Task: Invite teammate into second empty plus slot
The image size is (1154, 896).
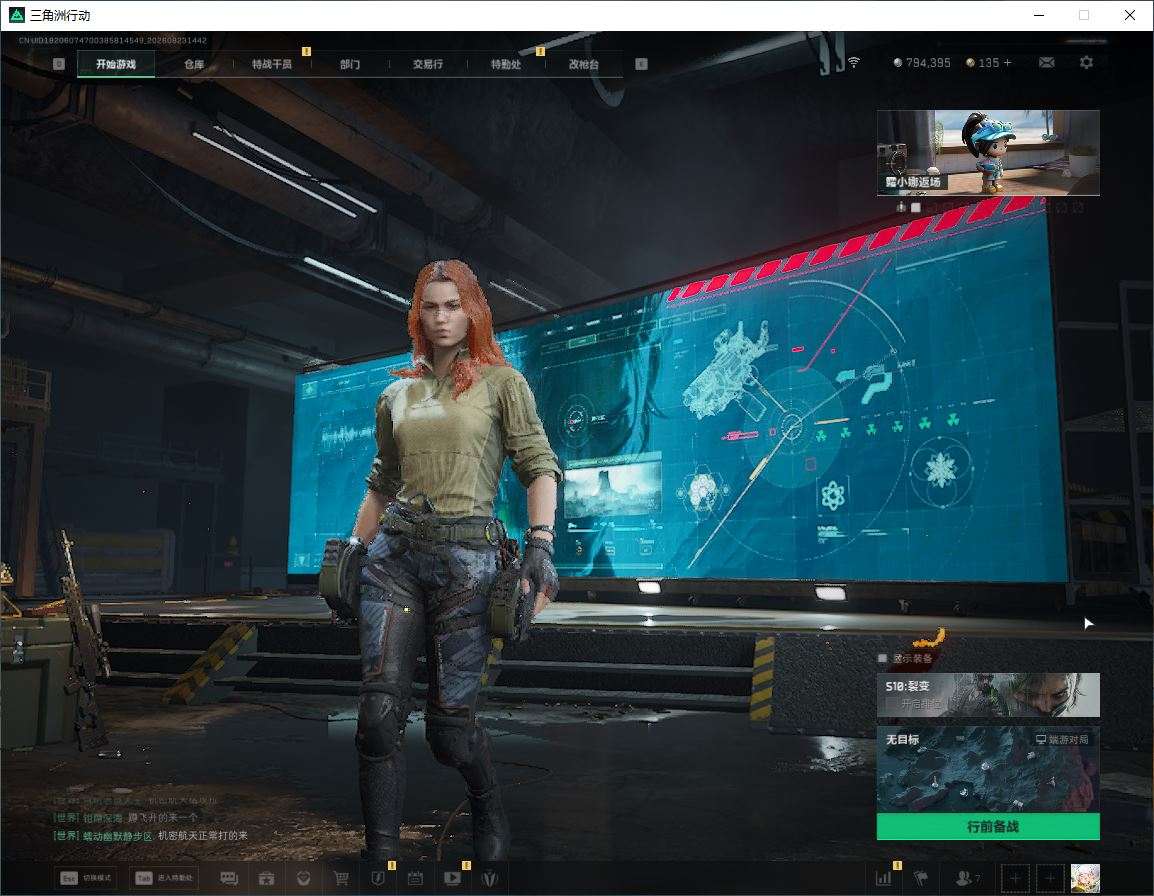Action: 1050,878
